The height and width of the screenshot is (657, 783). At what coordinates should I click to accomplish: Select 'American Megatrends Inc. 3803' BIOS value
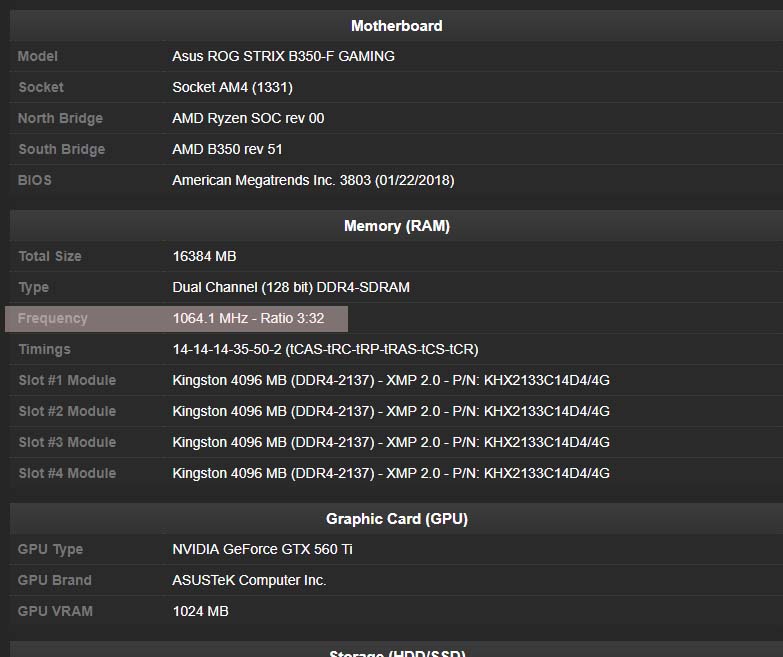(313, 180)
